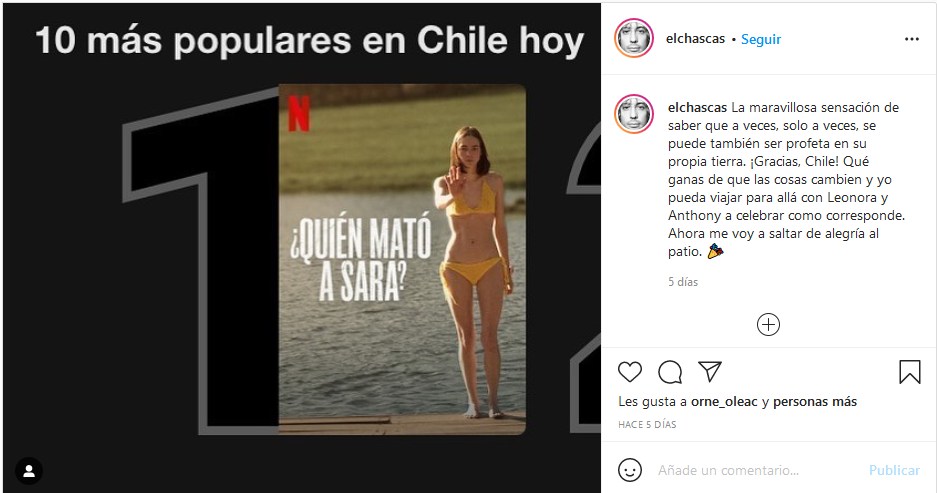The image size is (937, 493).
Task: Submit the comment with Publicar
Action: 894,470
